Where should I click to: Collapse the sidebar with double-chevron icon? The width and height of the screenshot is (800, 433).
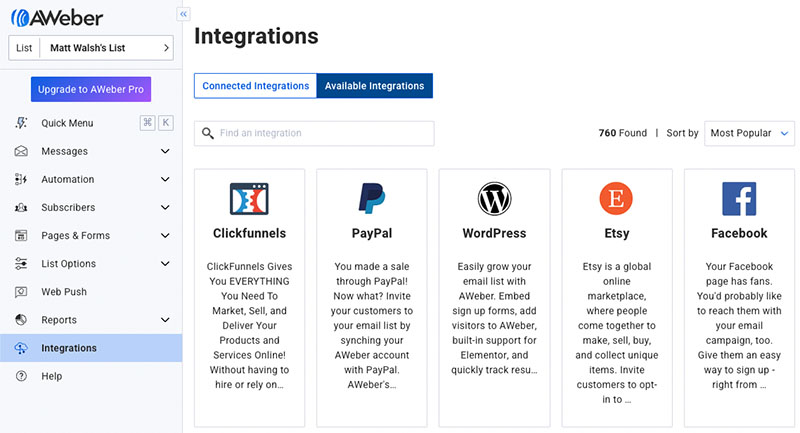pyautogui.click(x=183, y=14)
